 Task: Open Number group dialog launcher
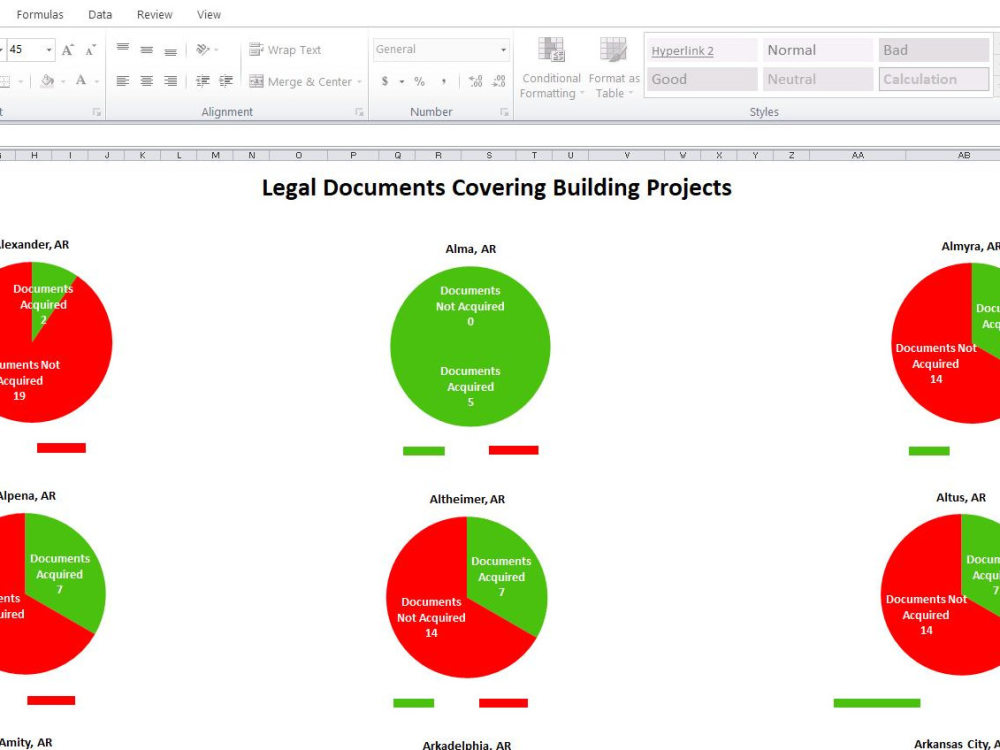pyautogui.click(x=504, y=112)
